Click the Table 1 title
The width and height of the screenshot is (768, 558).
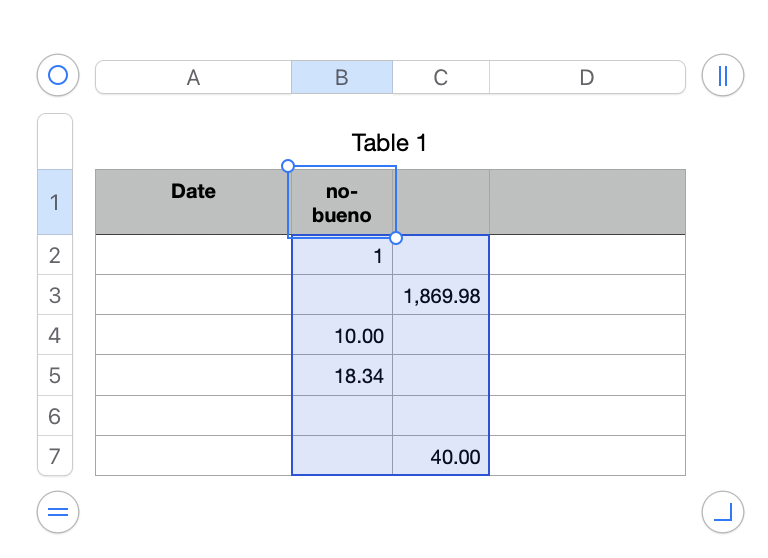tap(389, 143)
